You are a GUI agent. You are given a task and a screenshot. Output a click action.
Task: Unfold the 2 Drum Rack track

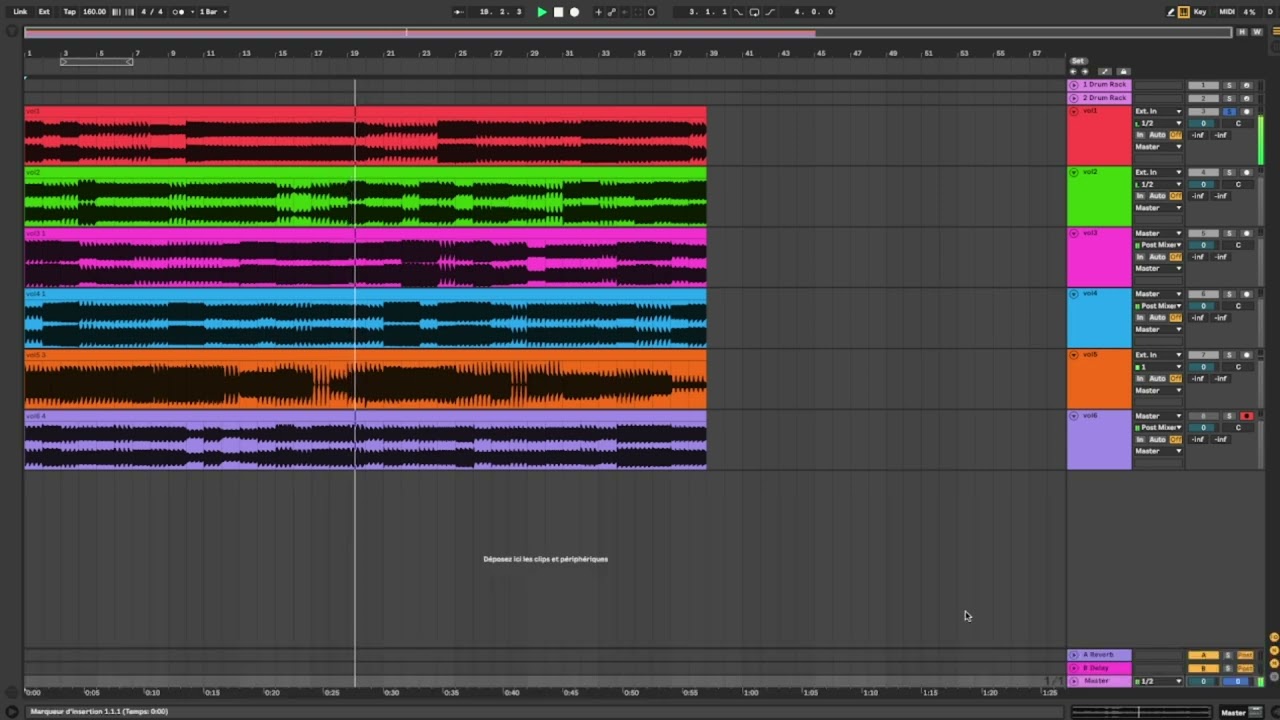(x=1074, y=98)
